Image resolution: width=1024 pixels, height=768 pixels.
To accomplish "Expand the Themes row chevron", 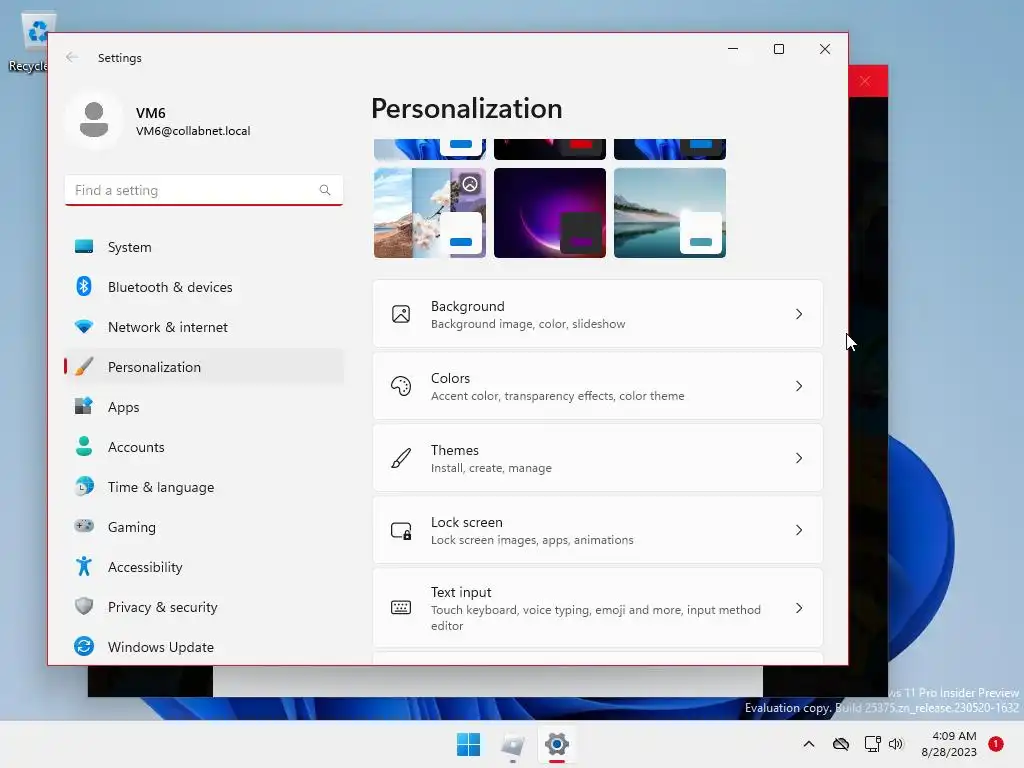I will 799,458.
